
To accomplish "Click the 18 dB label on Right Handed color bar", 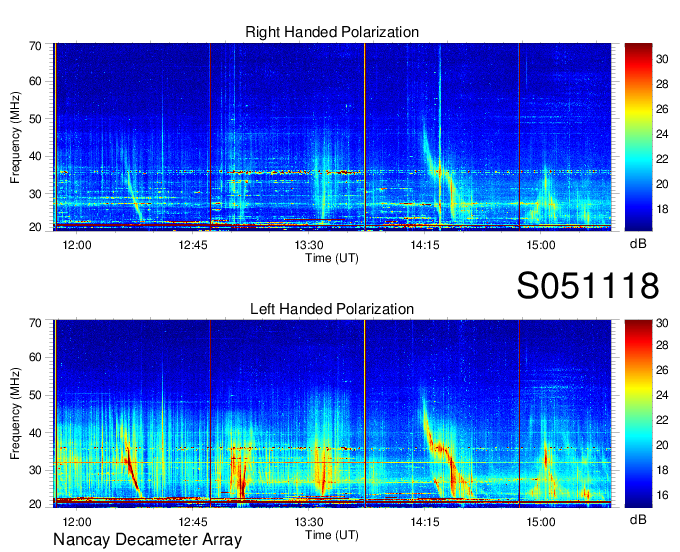I will (662, 209).
